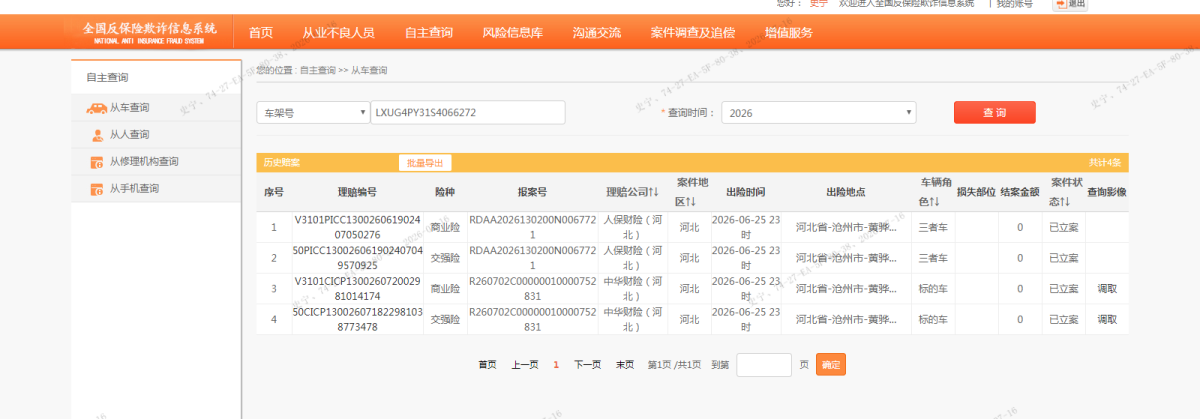The height and width of the screenshot is (419, 1200).
Task: Sort by the 车辆角色 column header
Action: [934, 192]
